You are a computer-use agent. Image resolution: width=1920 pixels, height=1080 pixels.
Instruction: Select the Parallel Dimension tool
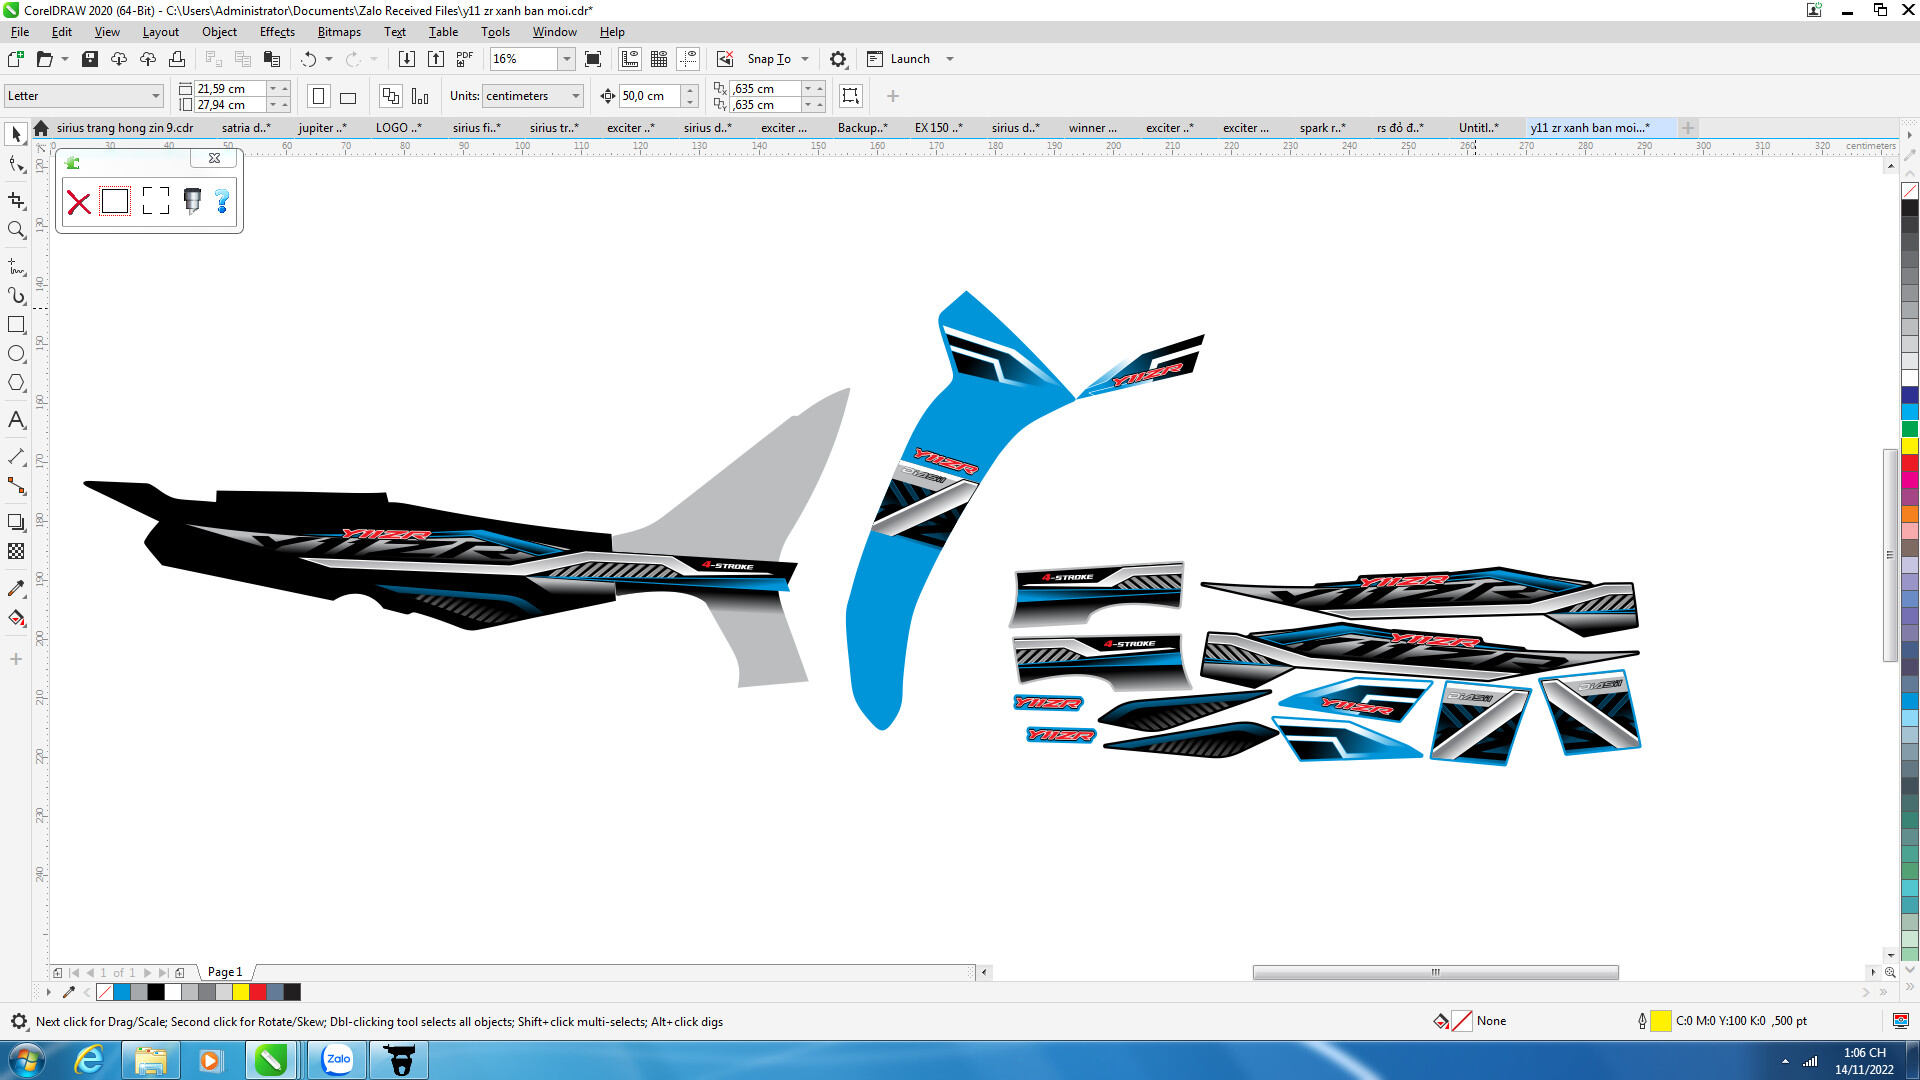point(16,457)
